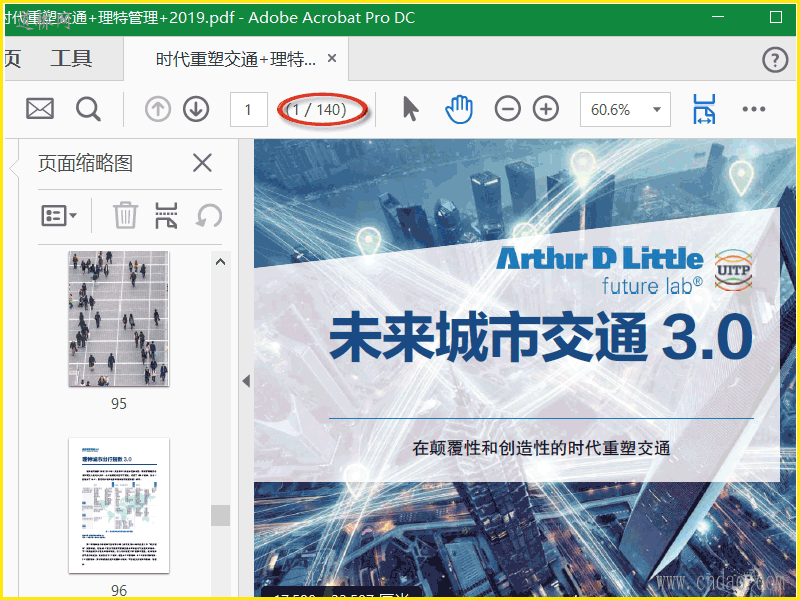
Task: Click the 页面缩略图 panel title
Action: 85,163
